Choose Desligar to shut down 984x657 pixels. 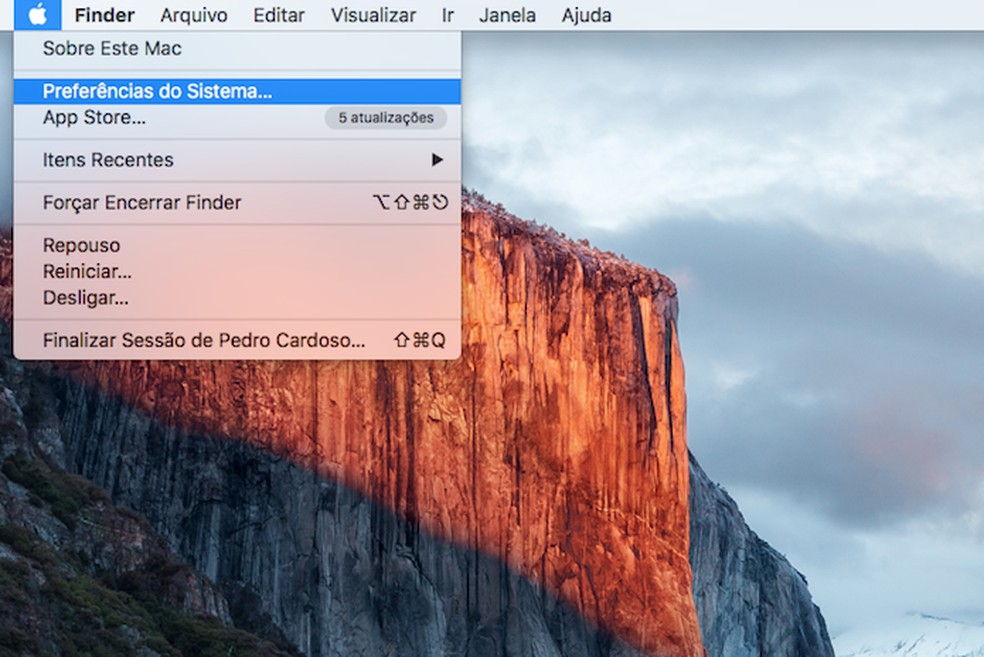pos(82,297)
